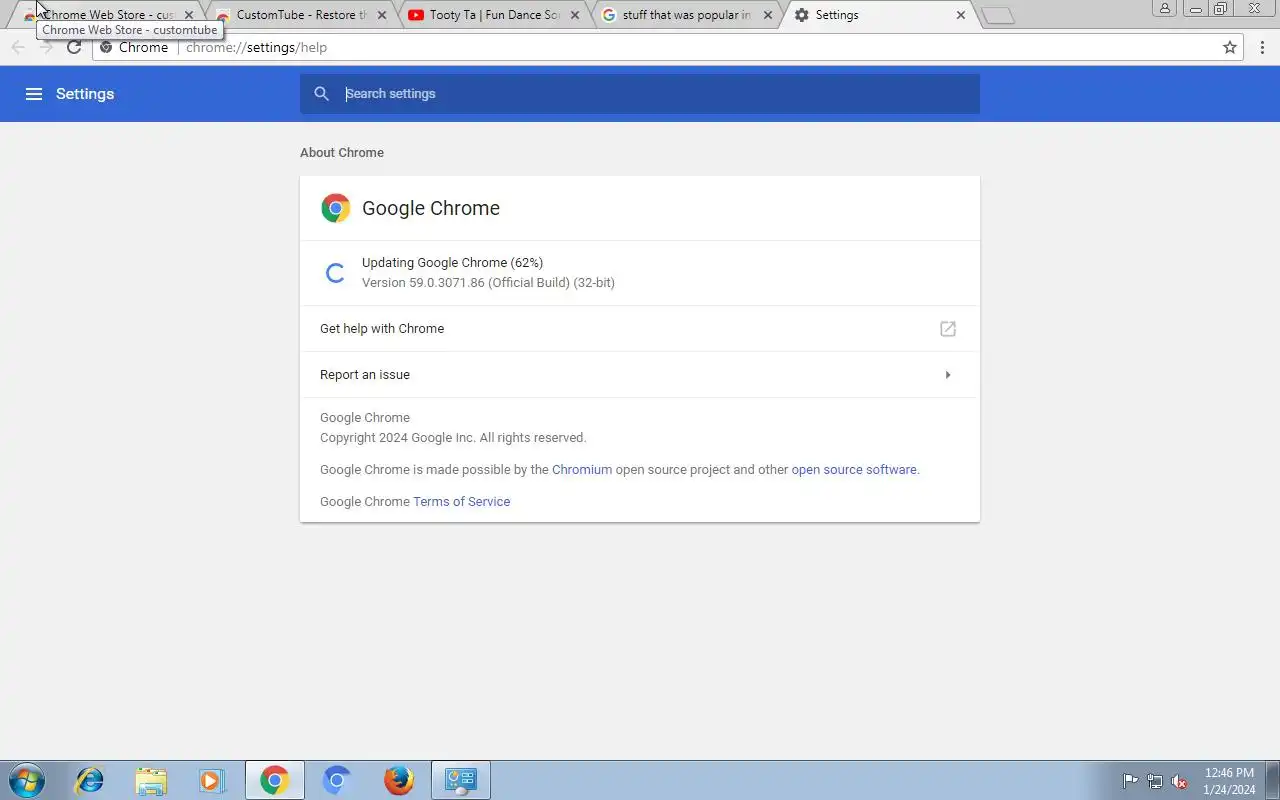This screenshot has width=1280, height=800.
Task: Open a new tab
Action: (998, 15)
